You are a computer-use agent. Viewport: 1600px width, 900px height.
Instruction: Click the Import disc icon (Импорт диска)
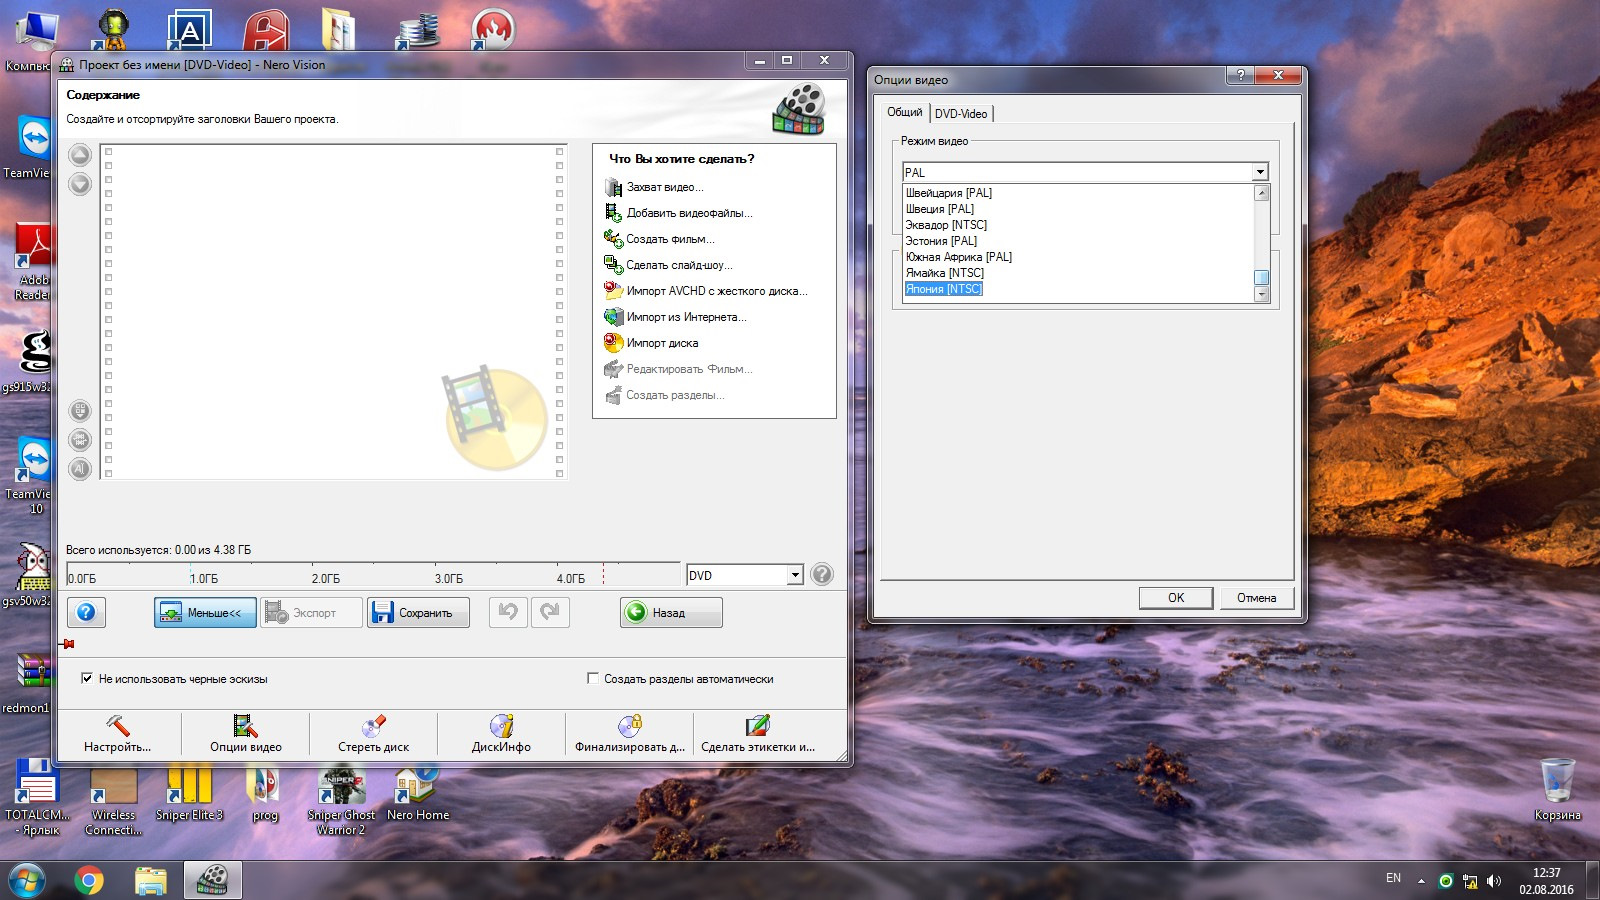613,343
